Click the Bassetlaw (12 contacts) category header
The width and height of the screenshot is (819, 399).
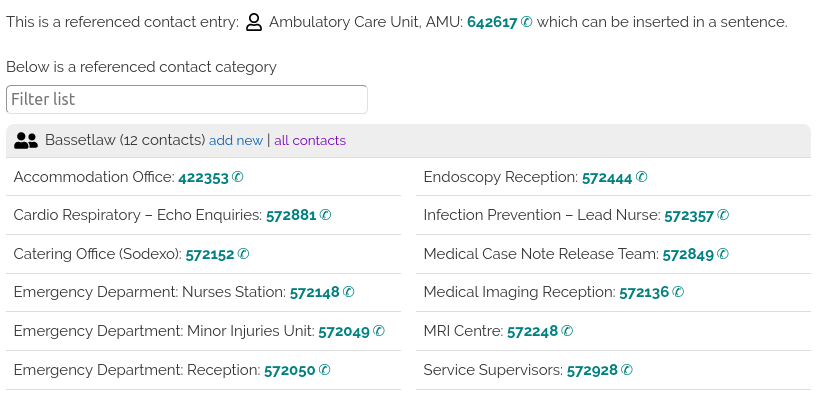tap(408, 140)
